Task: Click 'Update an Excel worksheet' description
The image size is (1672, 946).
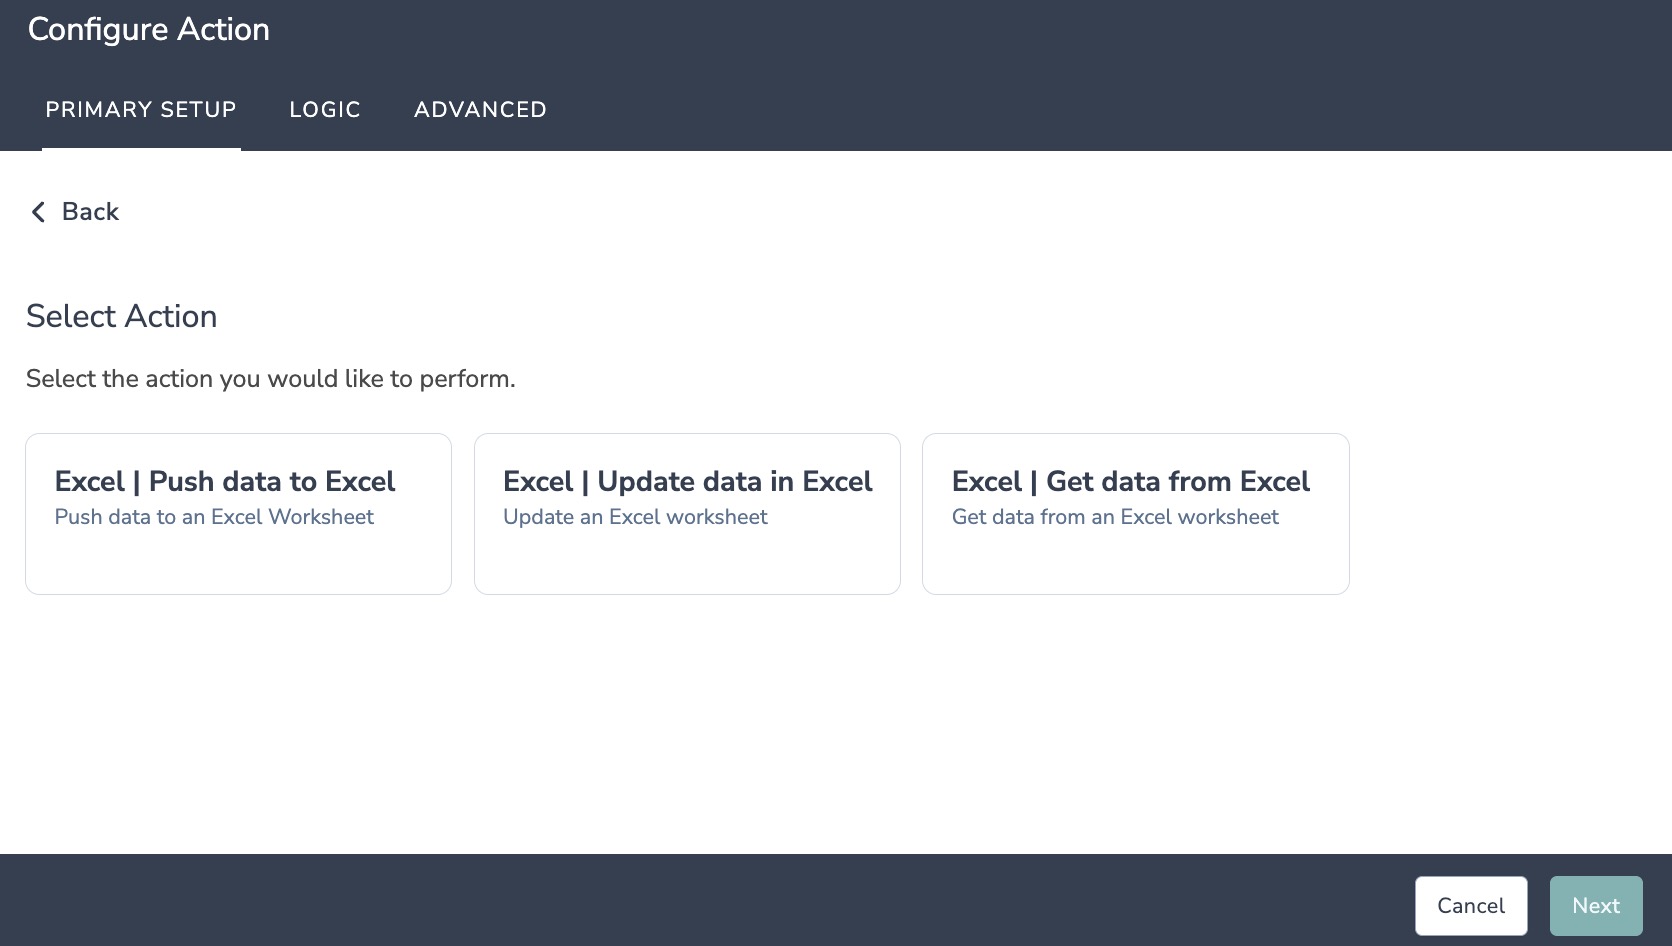Action: pos(635,517)
